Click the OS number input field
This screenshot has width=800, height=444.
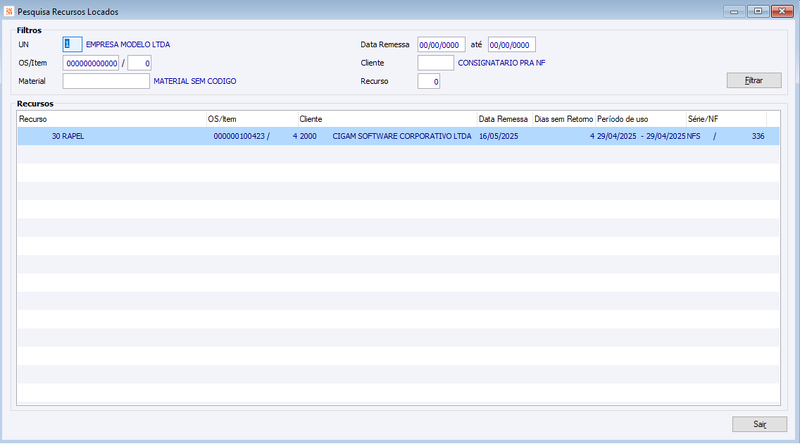[x=91, y=63]
